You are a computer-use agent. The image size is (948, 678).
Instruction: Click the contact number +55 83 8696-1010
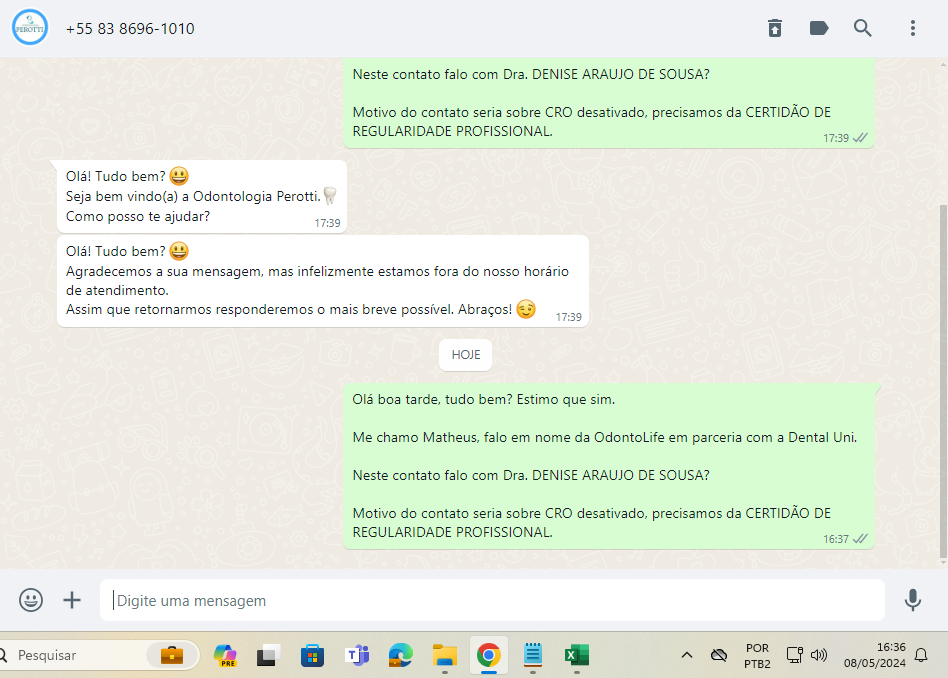point(130,28)
